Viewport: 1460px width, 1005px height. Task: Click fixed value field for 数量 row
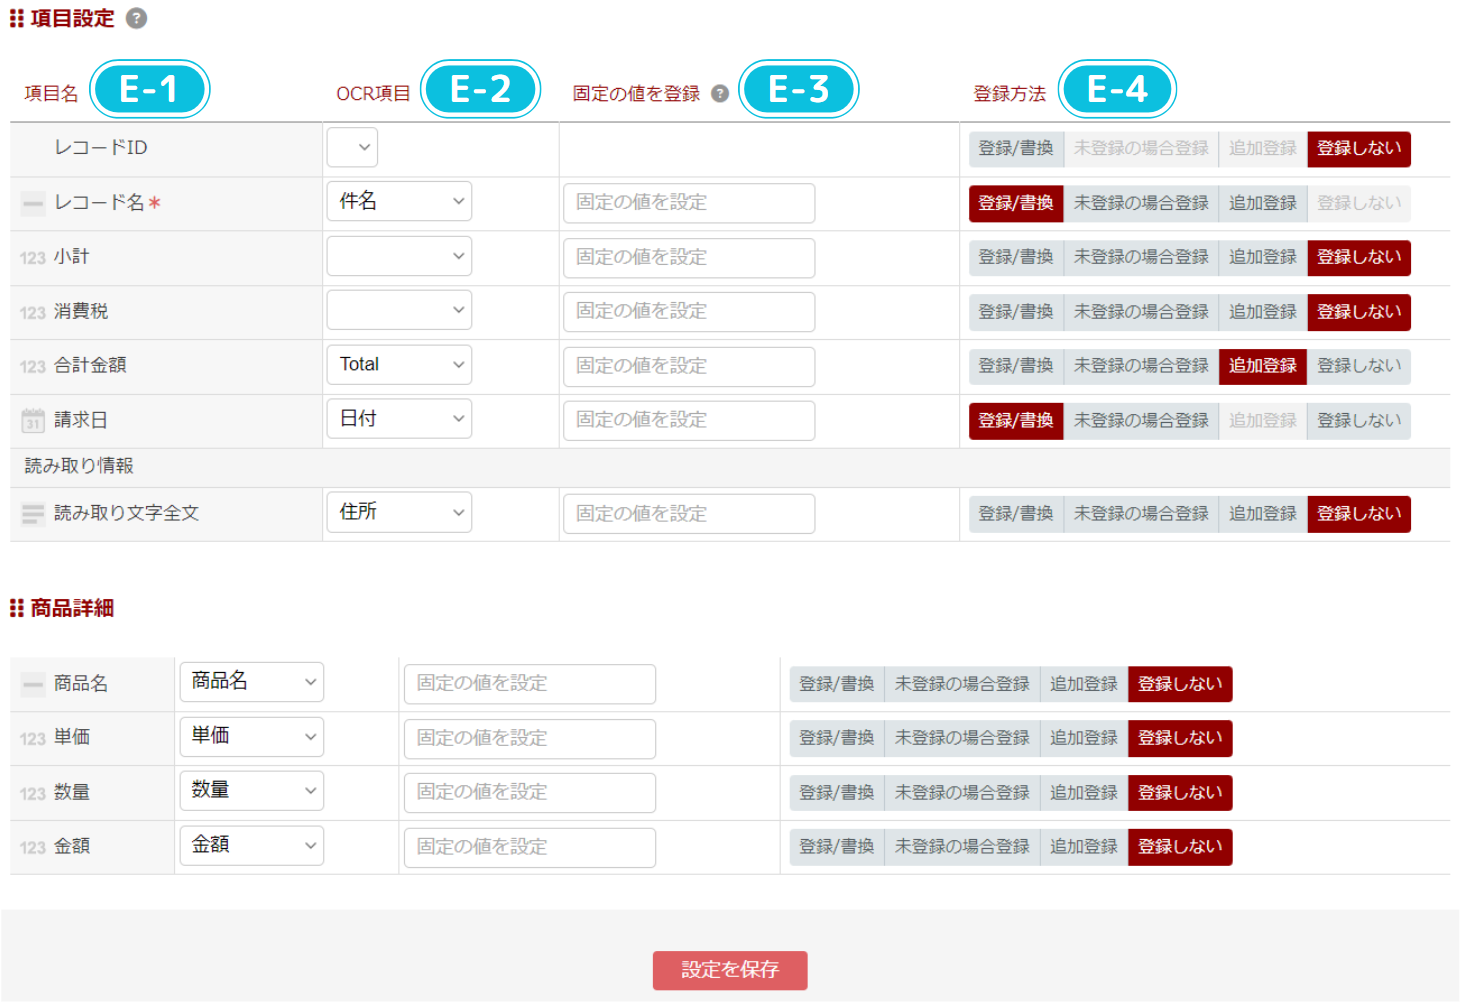(529, 793)
